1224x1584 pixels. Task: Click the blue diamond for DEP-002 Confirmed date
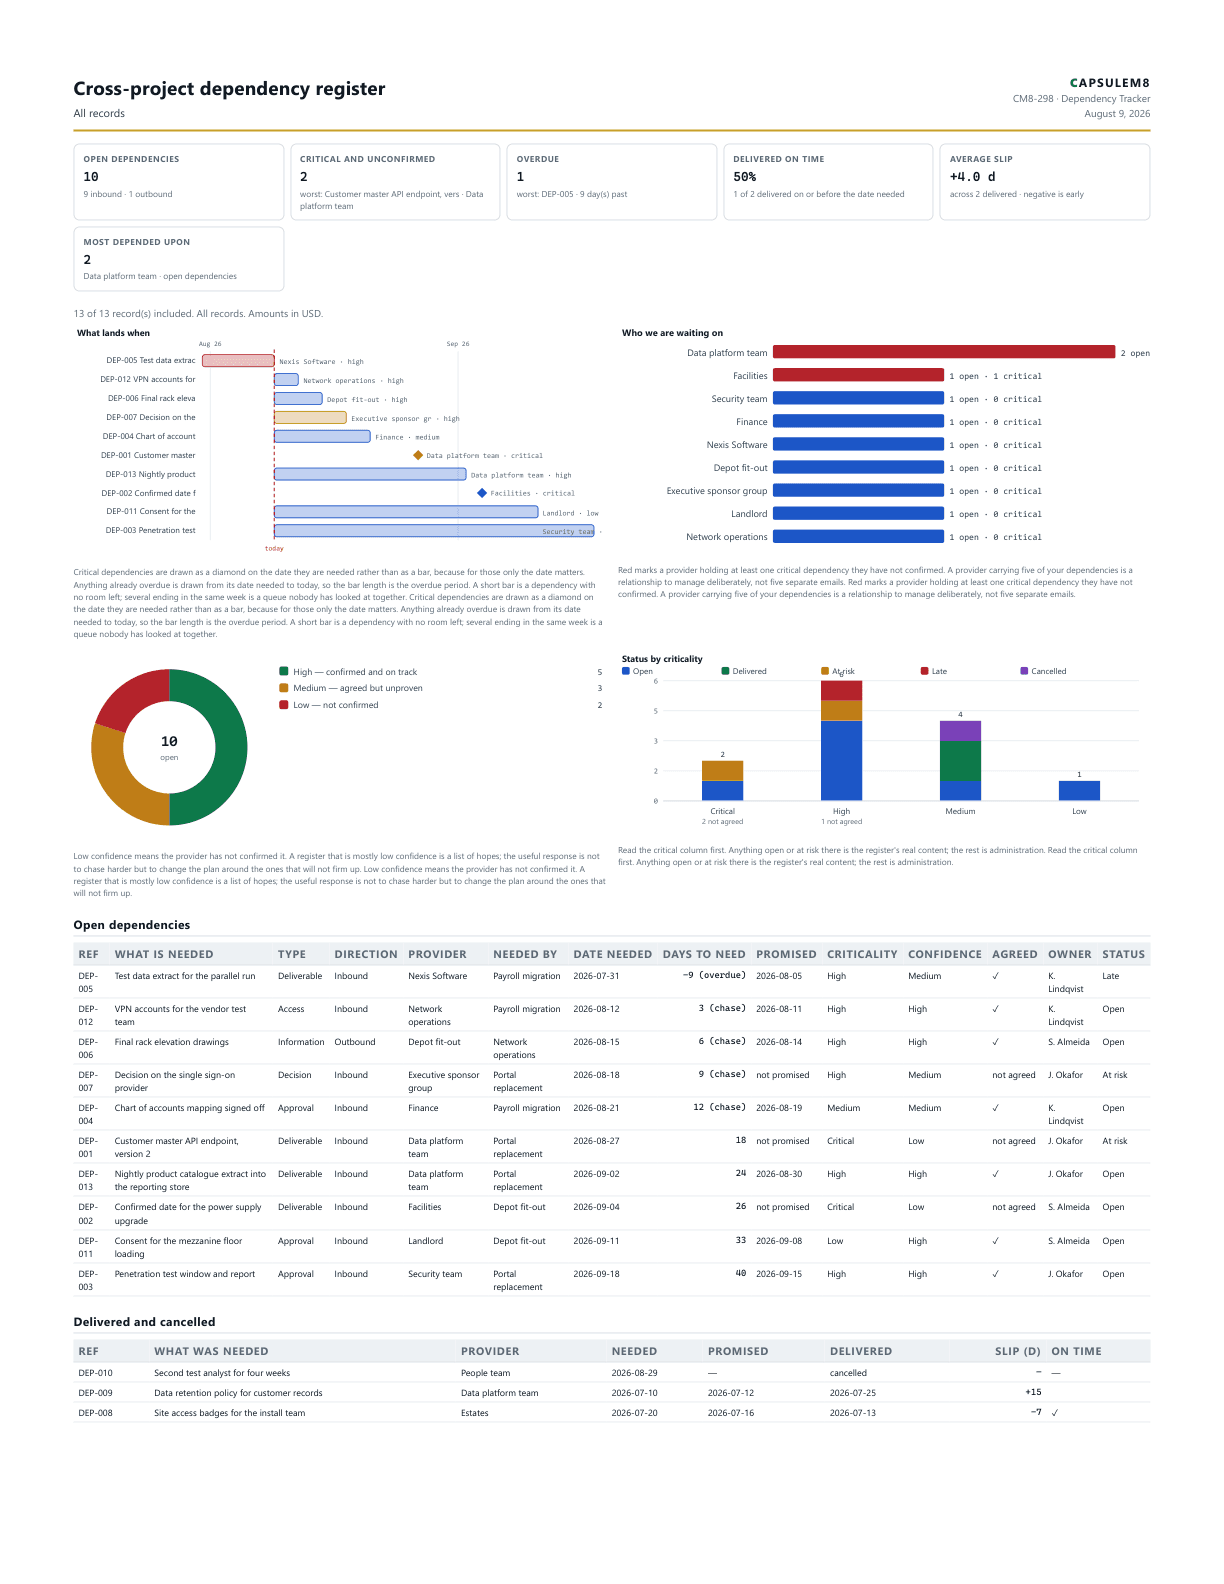(482, 493)
